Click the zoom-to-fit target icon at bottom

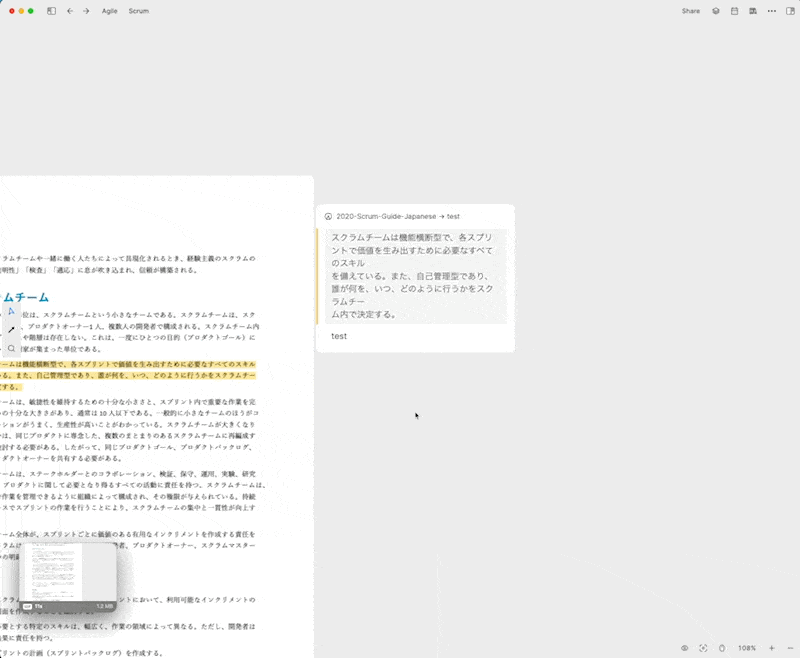click(x=703, y=648)
